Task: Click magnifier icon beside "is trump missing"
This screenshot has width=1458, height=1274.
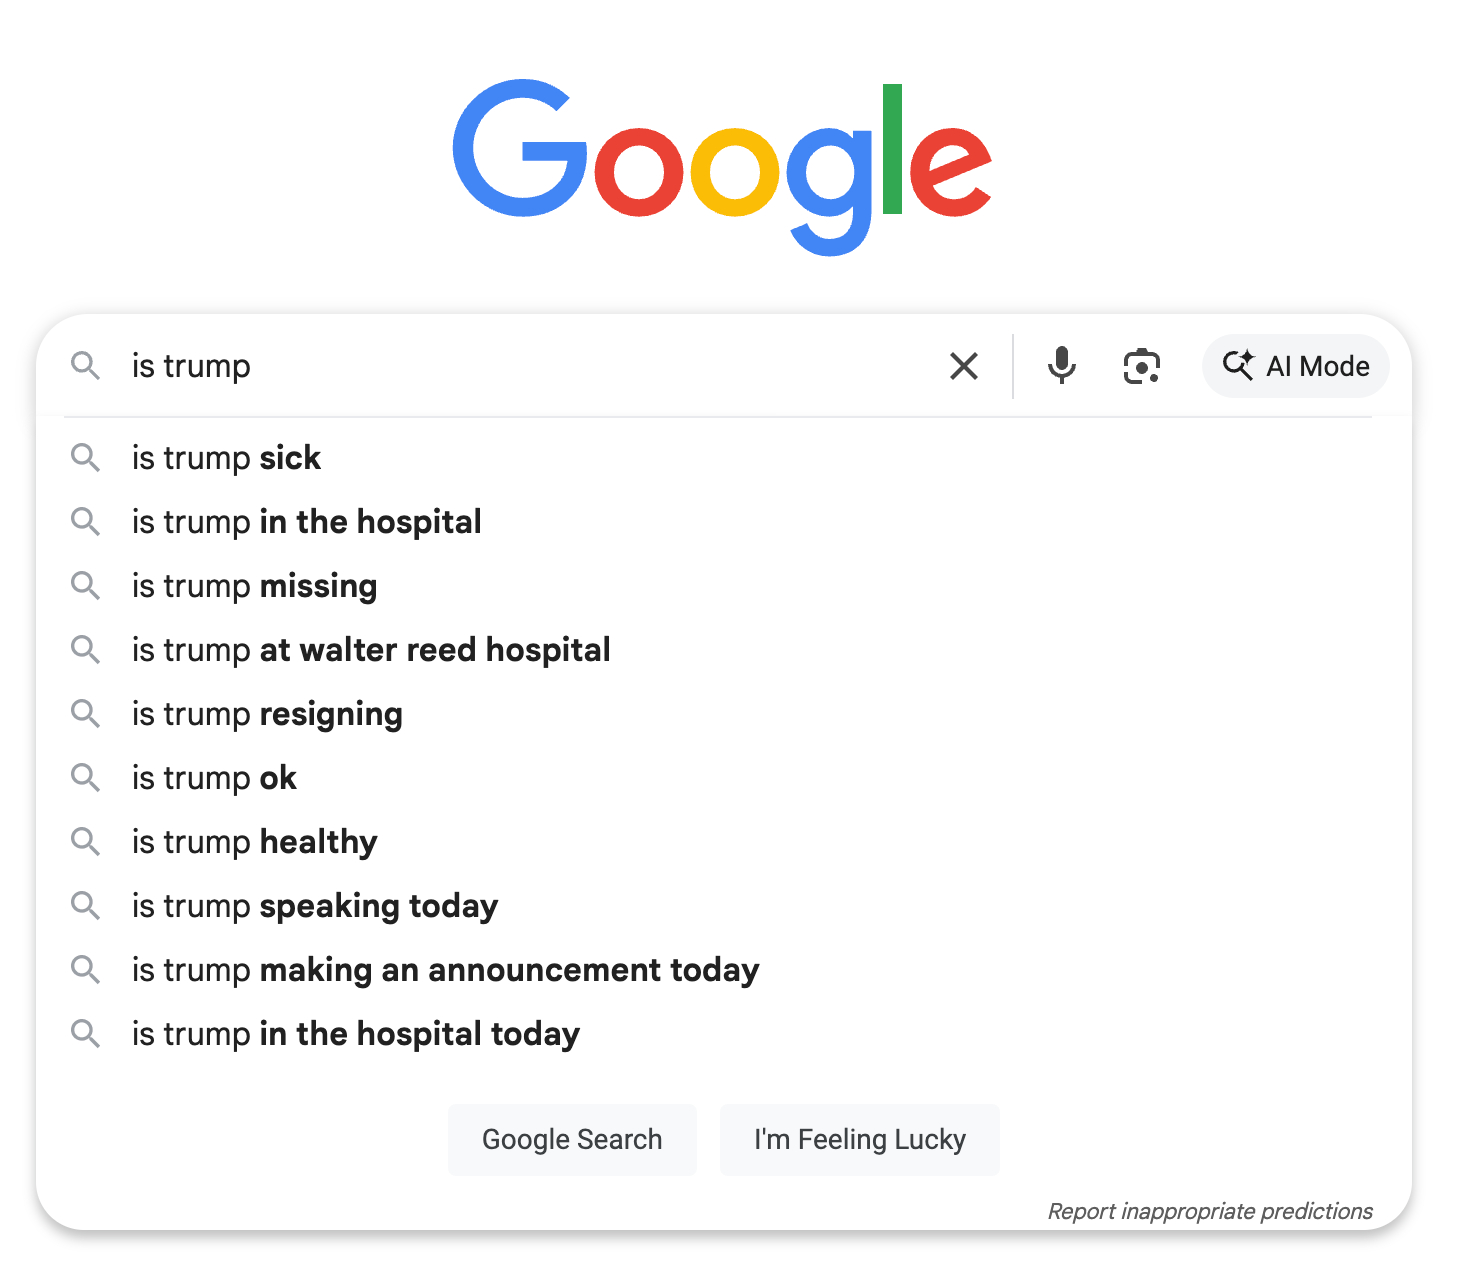Action: [86, 586]
